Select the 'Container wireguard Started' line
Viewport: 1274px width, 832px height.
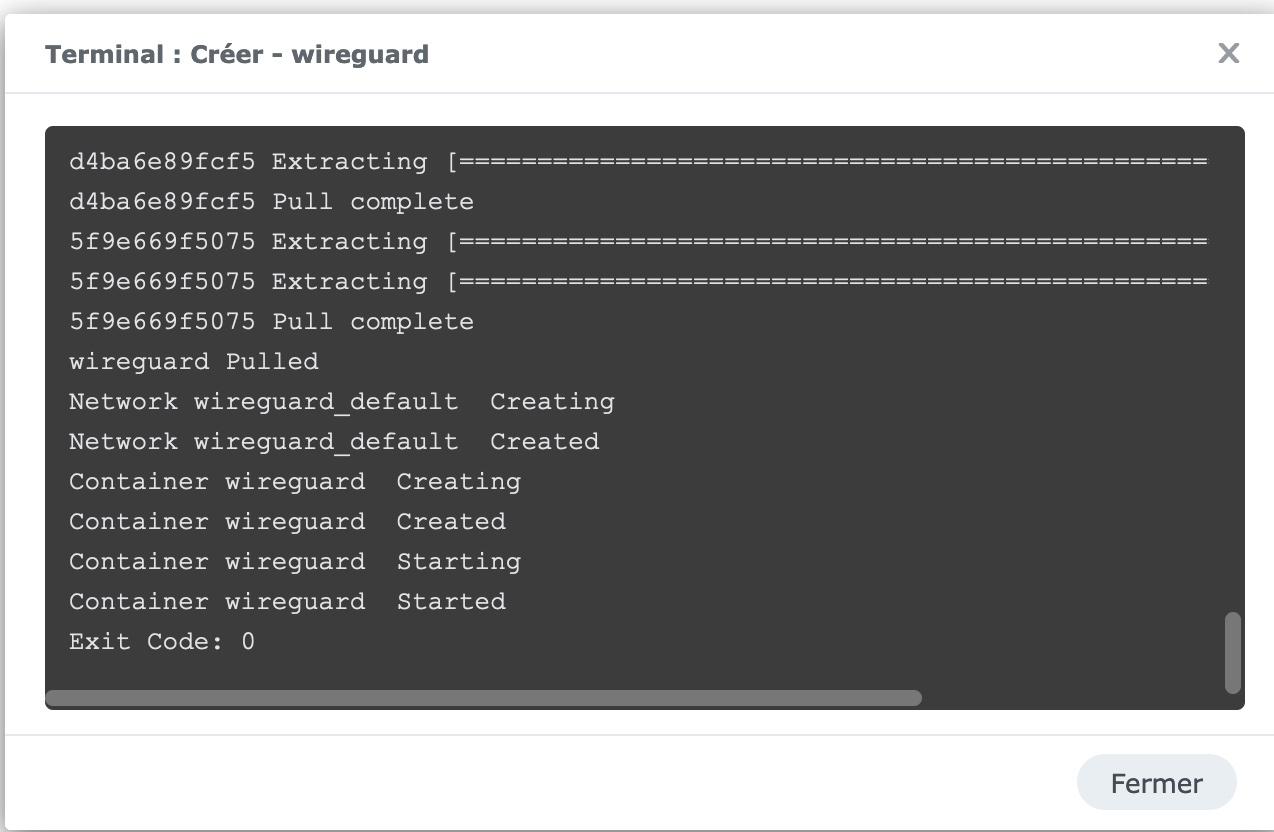(287, 602)
